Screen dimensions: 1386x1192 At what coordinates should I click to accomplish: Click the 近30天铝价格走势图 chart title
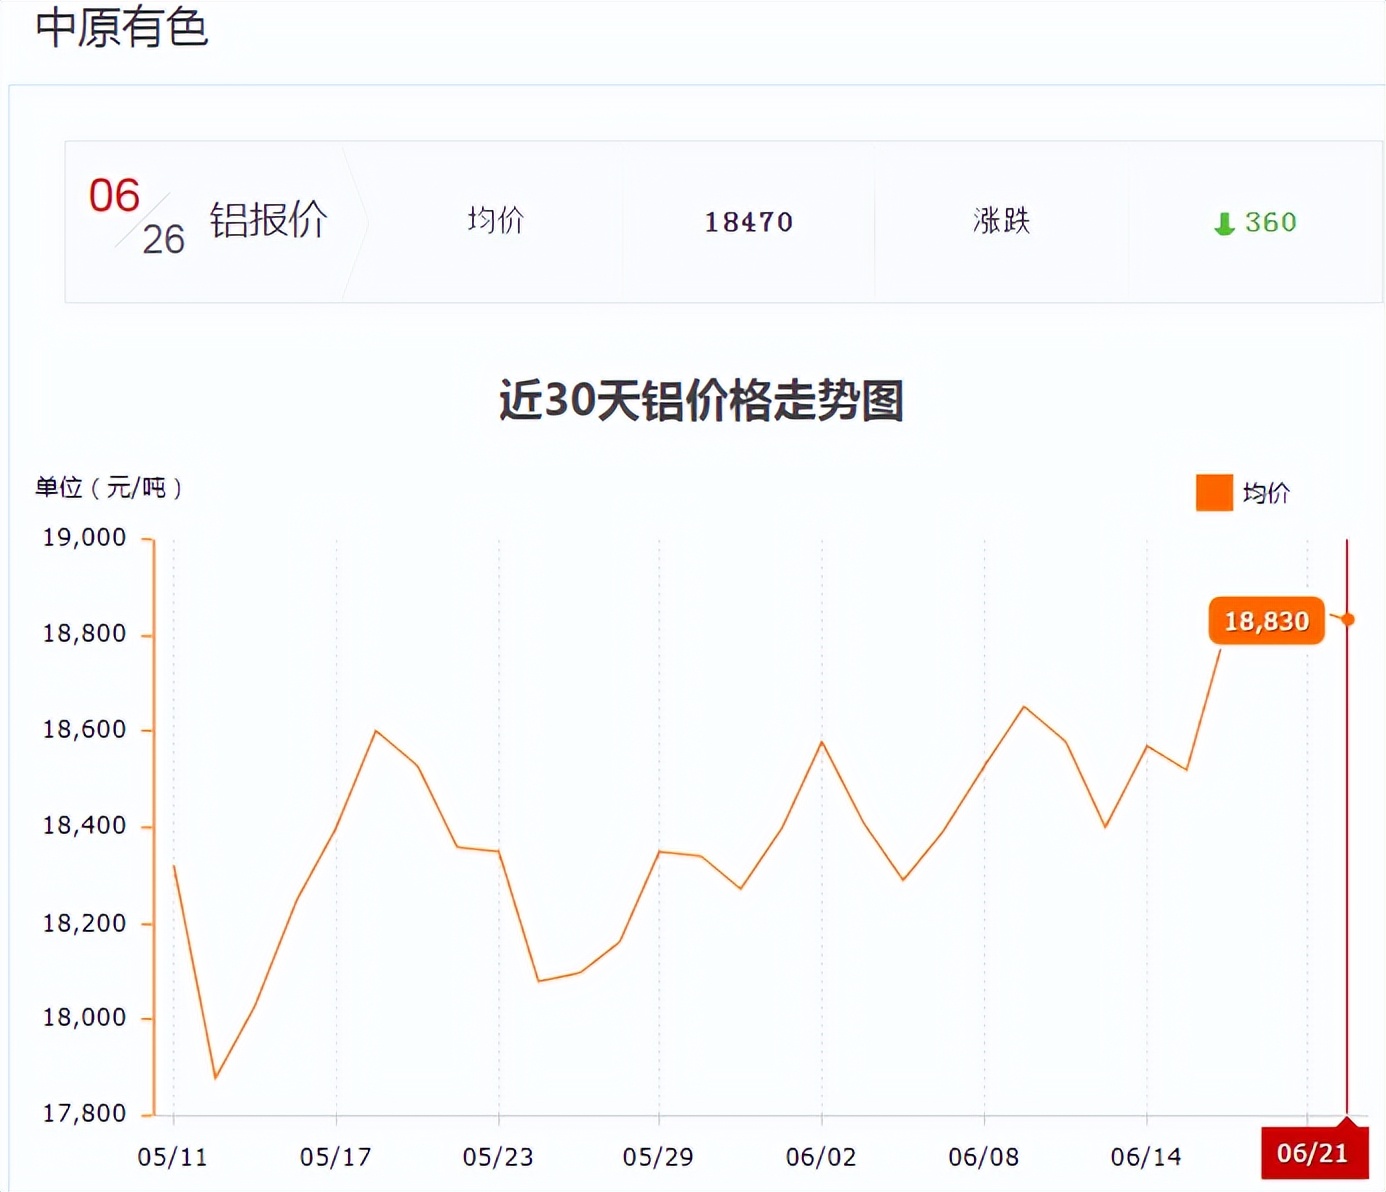click(x=701, y=400)
